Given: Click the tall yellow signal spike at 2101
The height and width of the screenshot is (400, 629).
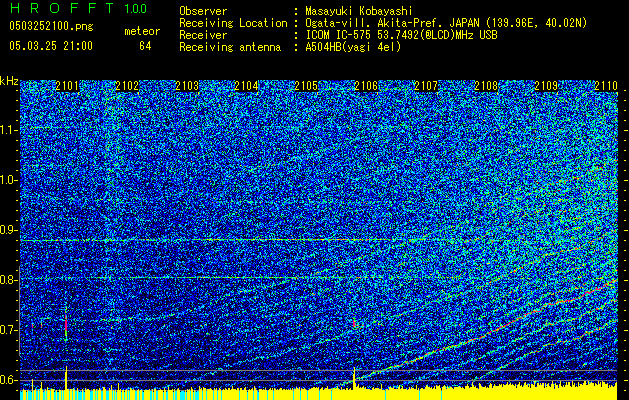Looking at the screenshot, I should point(66,378).
